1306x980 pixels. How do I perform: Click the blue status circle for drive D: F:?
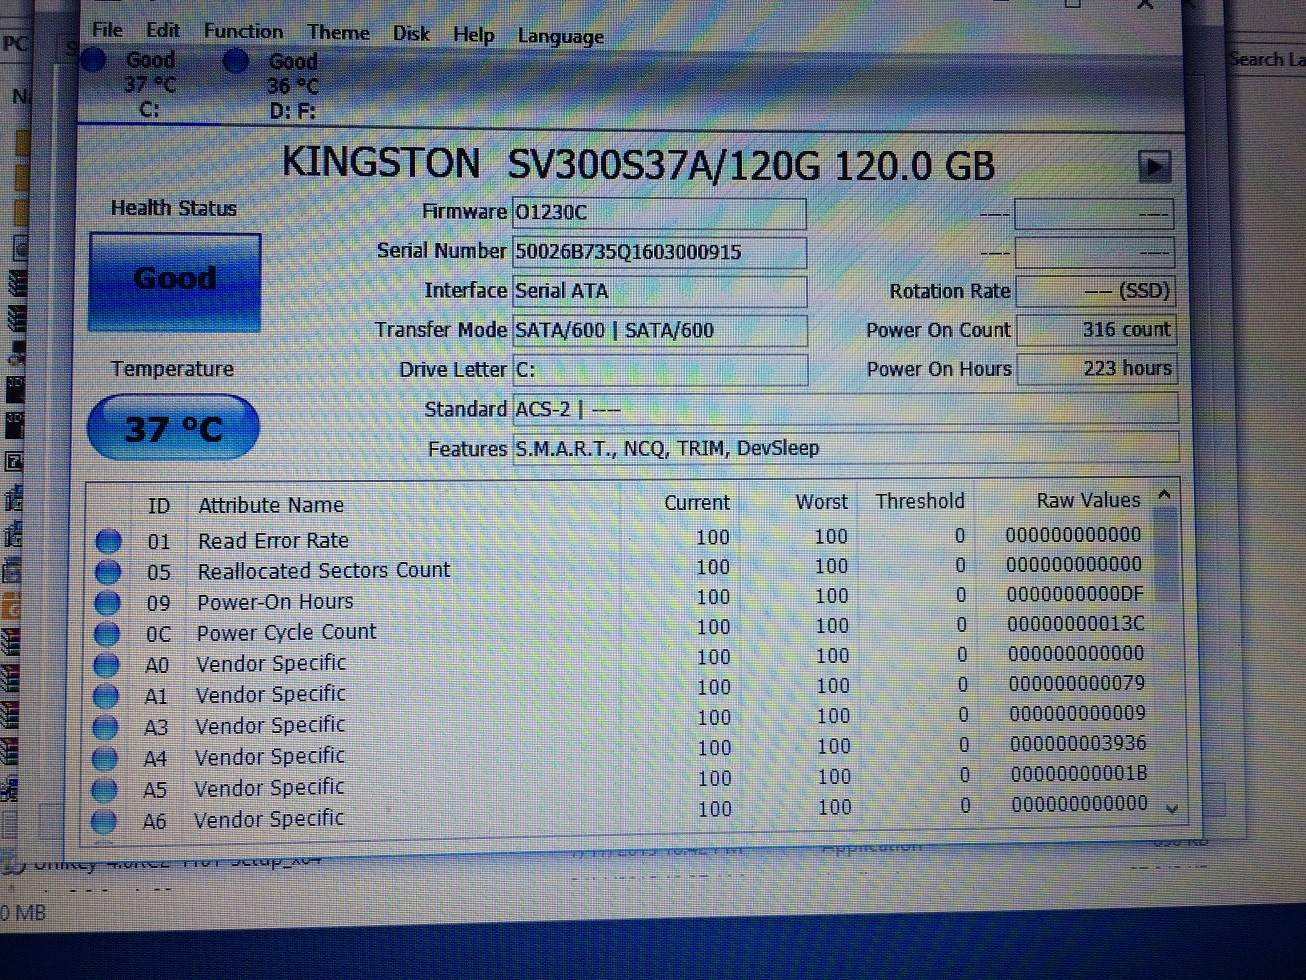[x=235, y=62]
